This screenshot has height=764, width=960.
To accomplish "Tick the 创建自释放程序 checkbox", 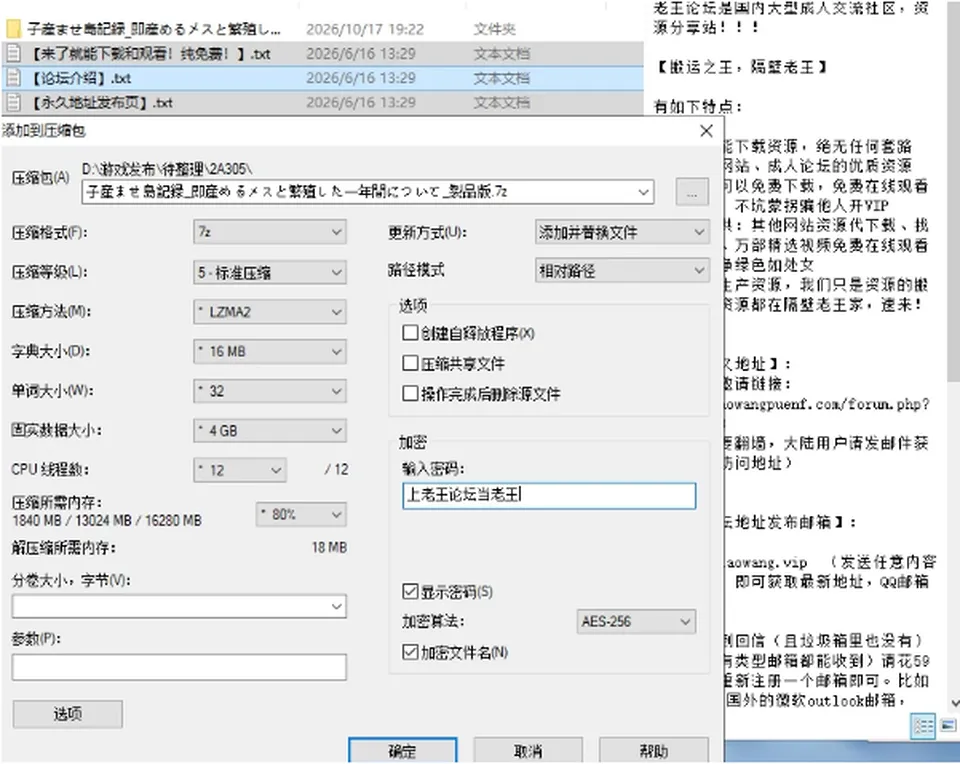I will pyautogui.click(x=410, y=333).
